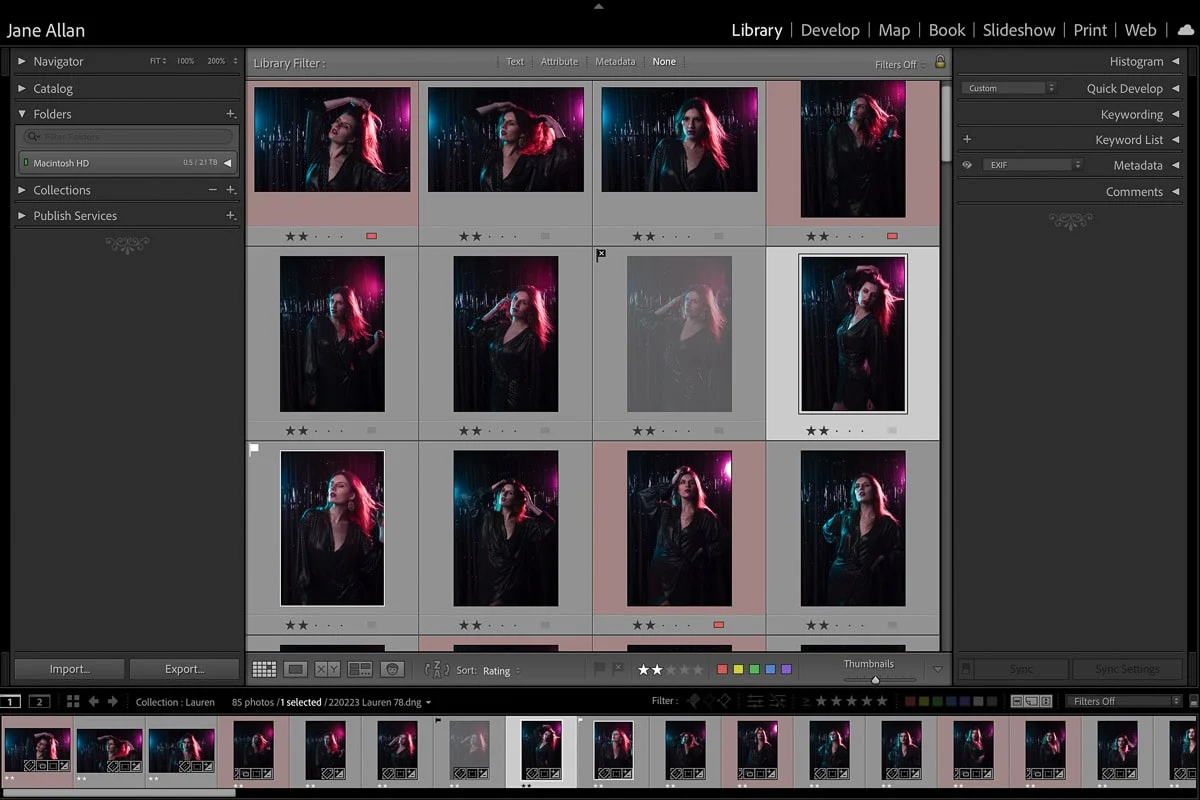Click the Export button

tap(184, 669)
